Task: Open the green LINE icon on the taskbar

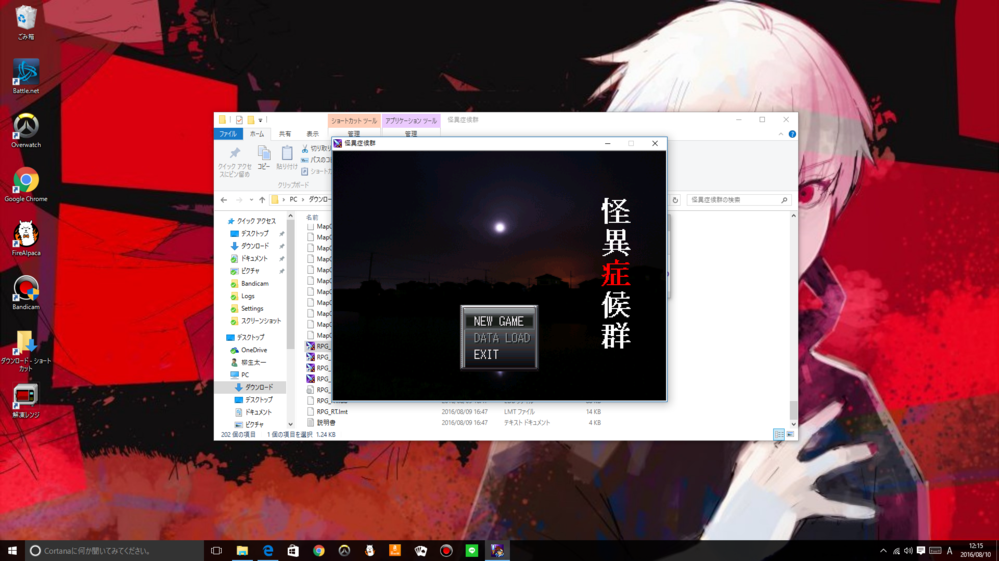Action: (471, 551)
